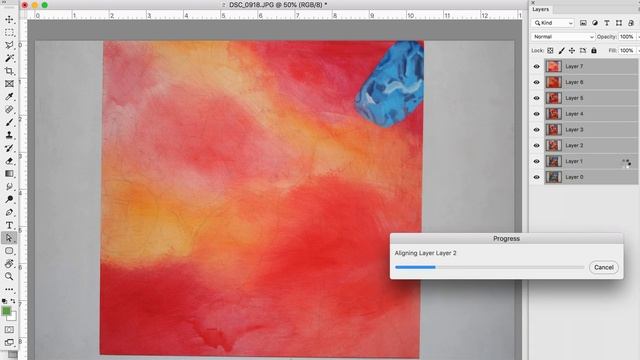Screen dimensions: 640x360
Task: Toggle prevent artboard auto-nesting lock
Action: click(583, 51)
